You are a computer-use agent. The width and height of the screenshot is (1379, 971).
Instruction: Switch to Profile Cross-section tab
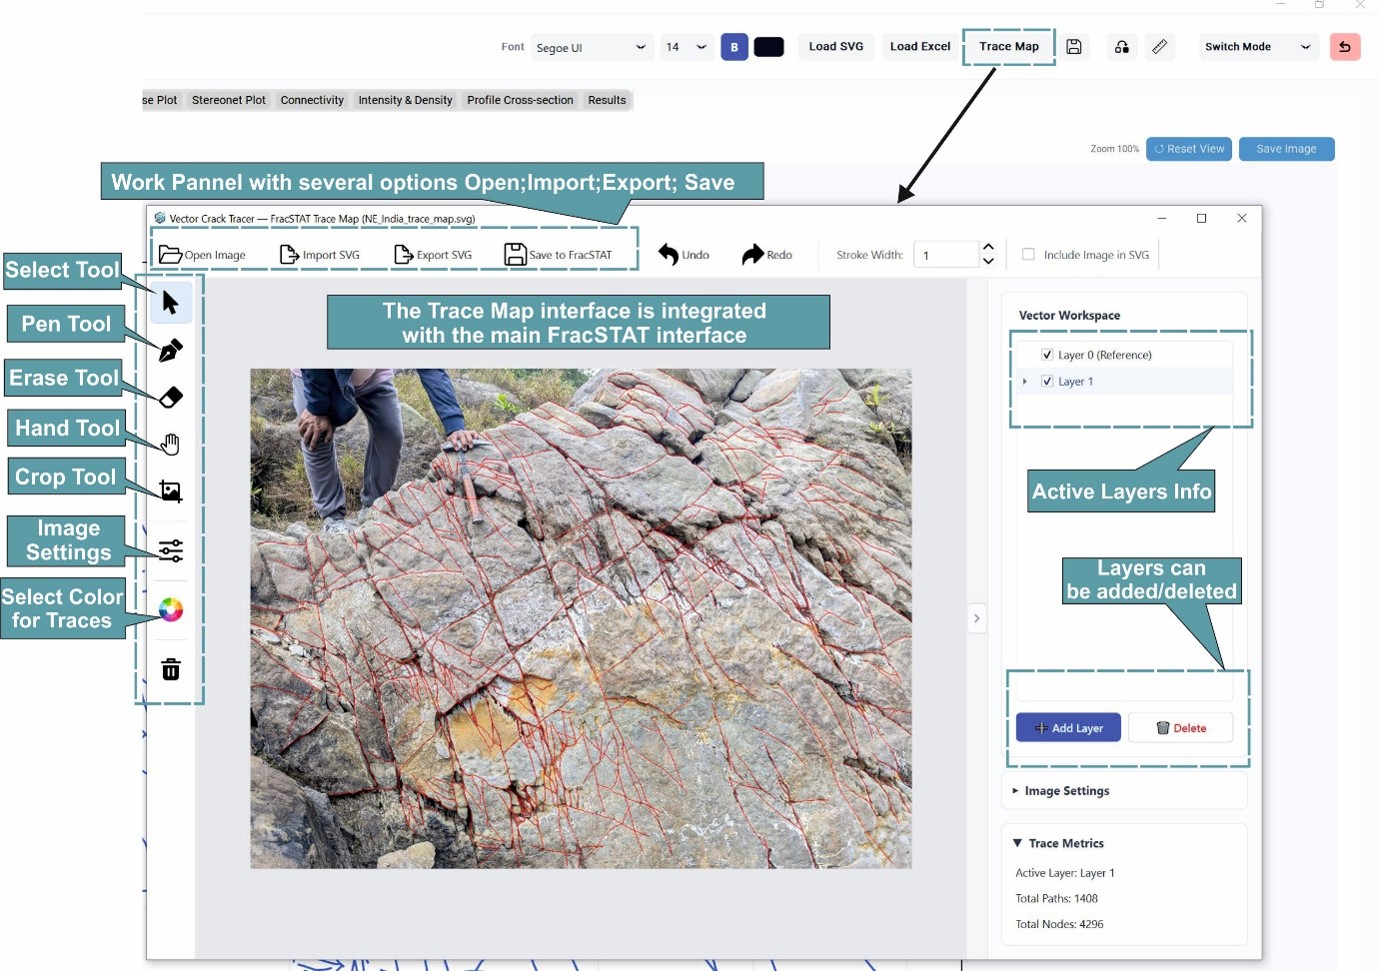520,100
